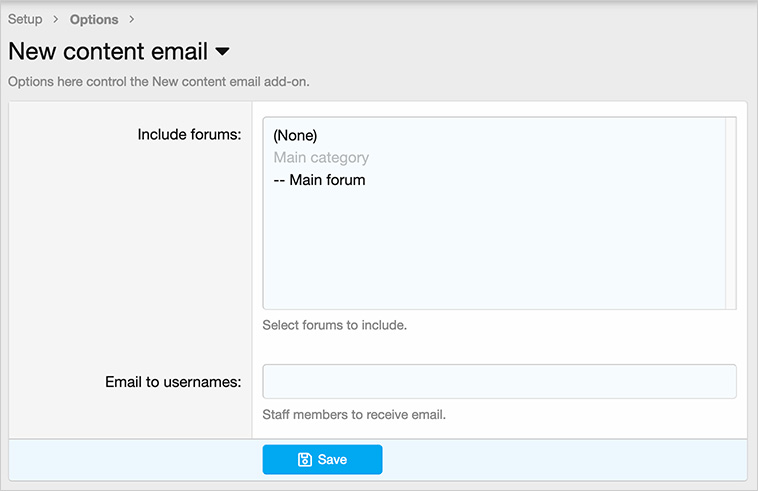Open the Options breadcrumb link

(94, 19)
